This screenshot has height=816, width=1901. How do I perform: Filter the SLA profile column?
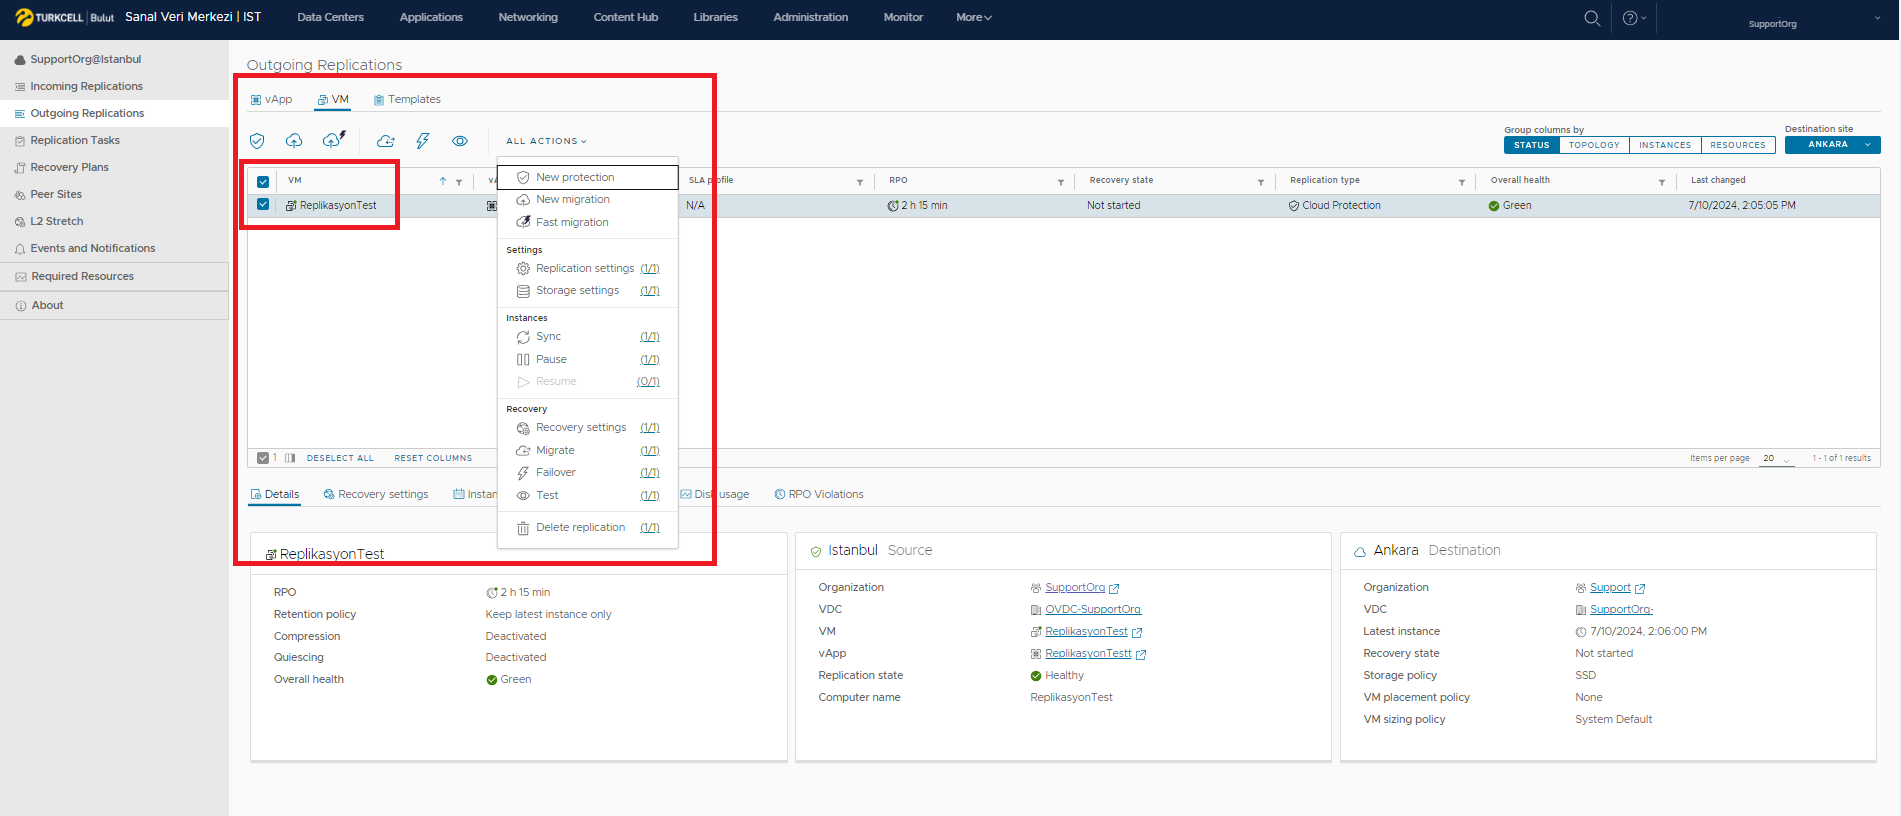(x=860, y=182)
